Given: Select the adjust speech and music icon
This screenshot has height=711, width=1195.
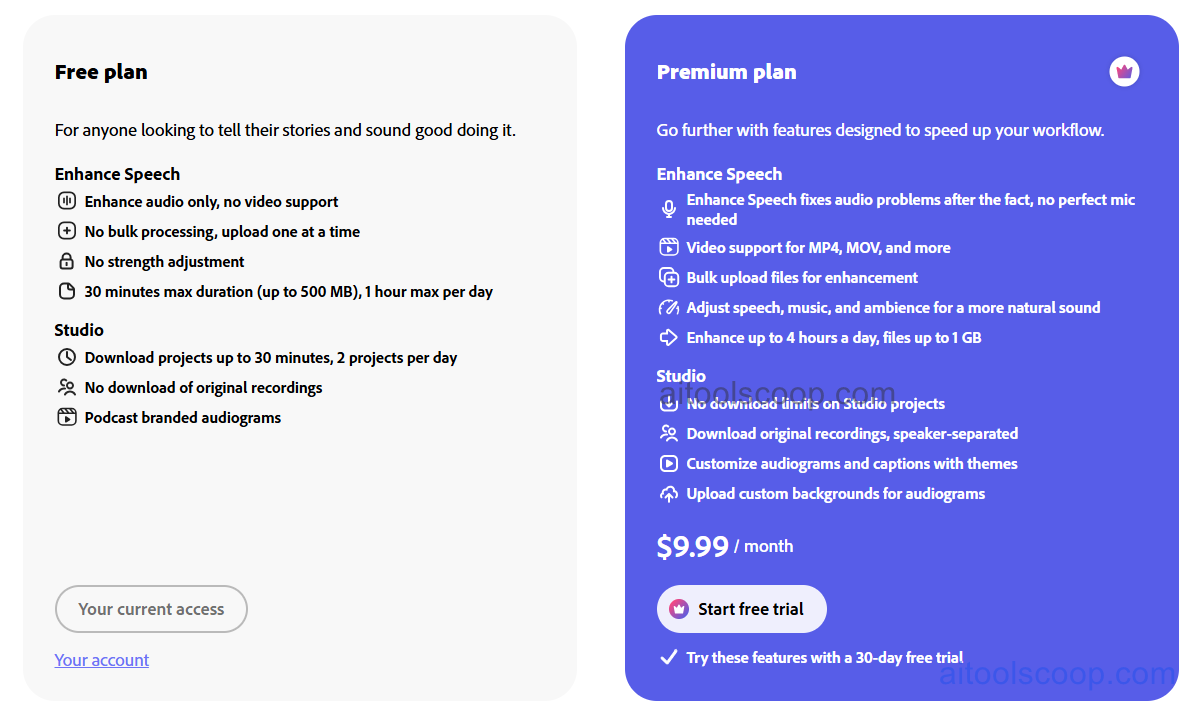Looking at the screenshot, I should (668, 307).
